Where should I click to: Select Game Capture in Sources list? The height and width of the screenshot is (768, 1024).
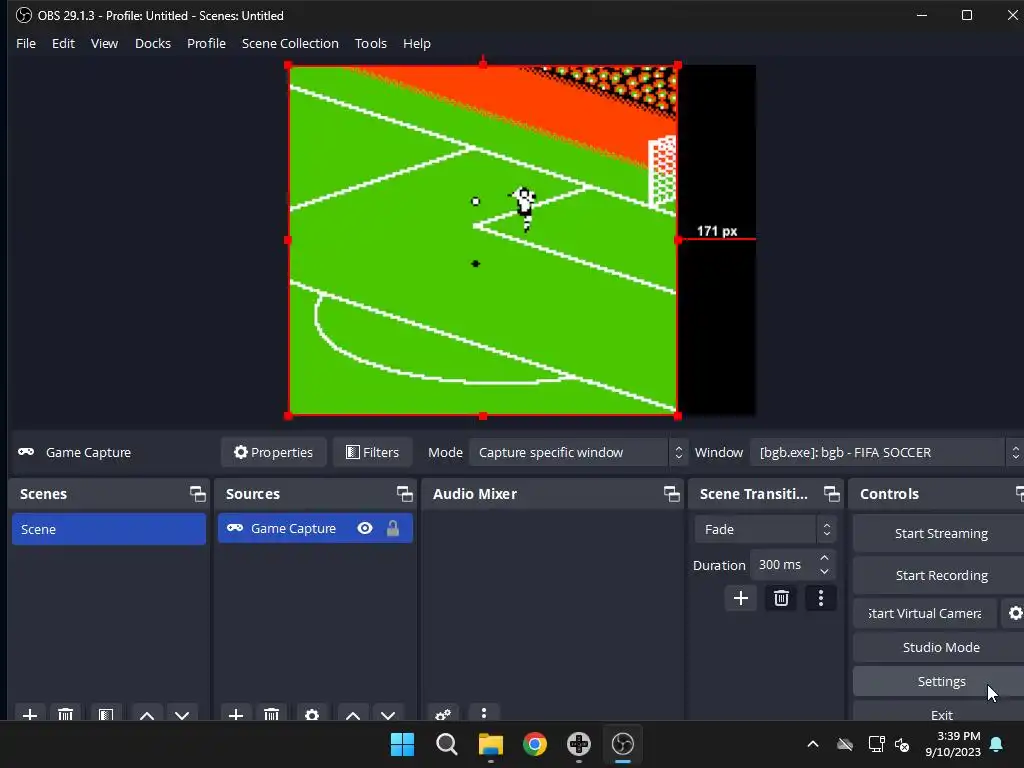click(x=315, y=528)
